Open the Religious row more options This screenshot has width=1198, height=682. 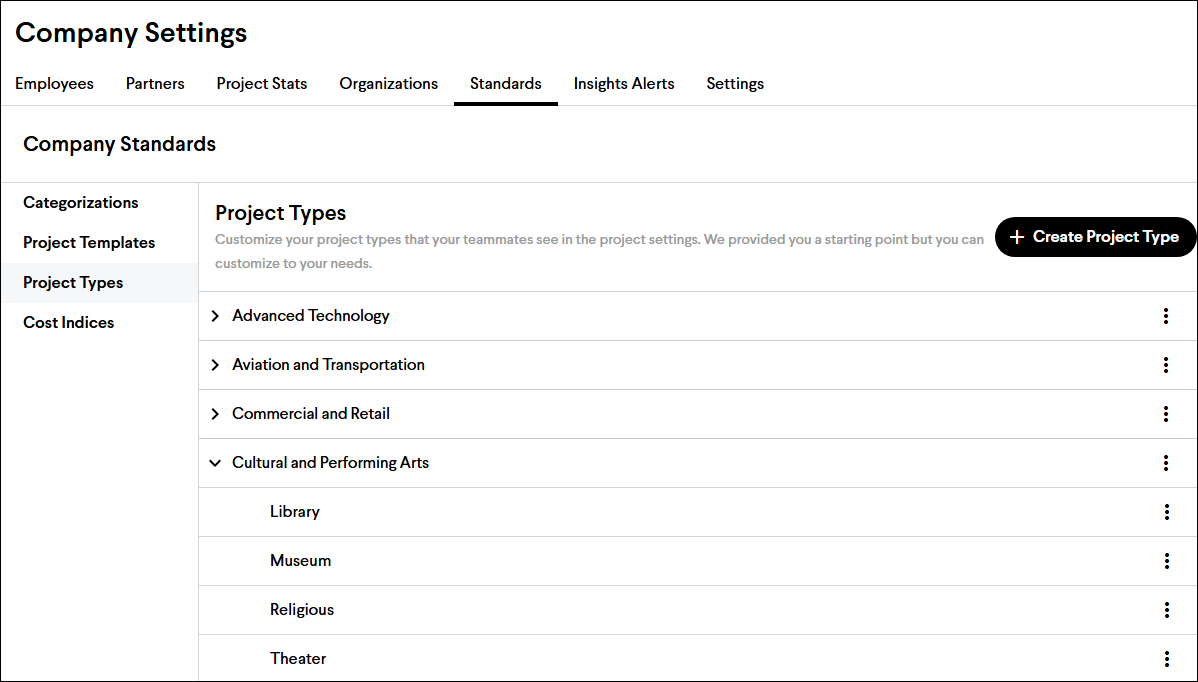click(1166, 610)
